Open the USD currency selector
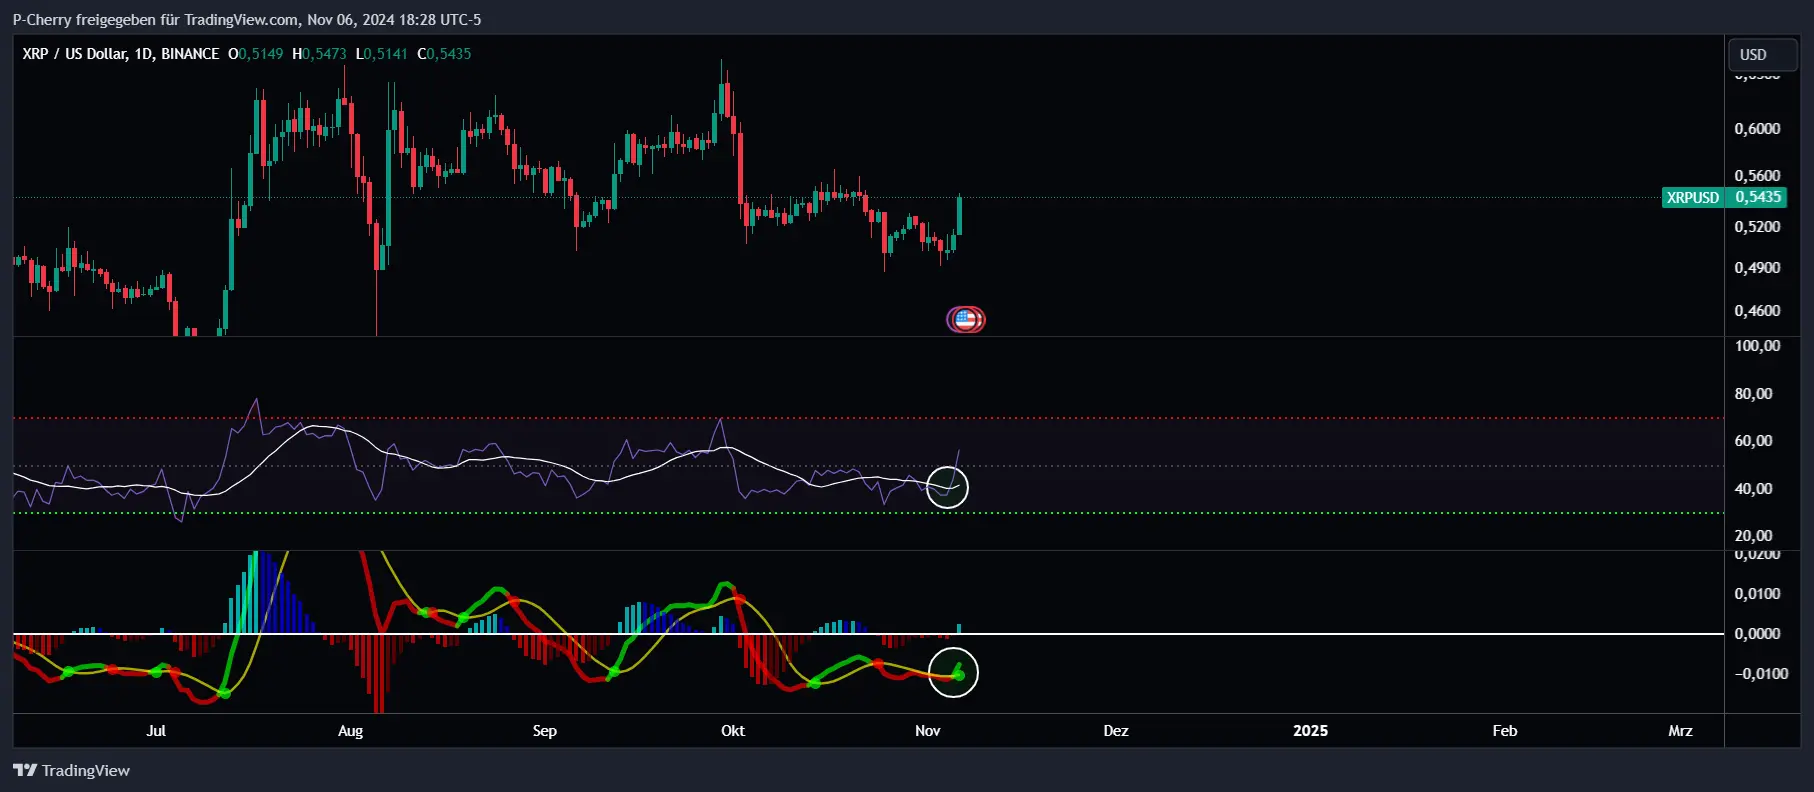The image size is (1814, 792). pos(1763,55)
